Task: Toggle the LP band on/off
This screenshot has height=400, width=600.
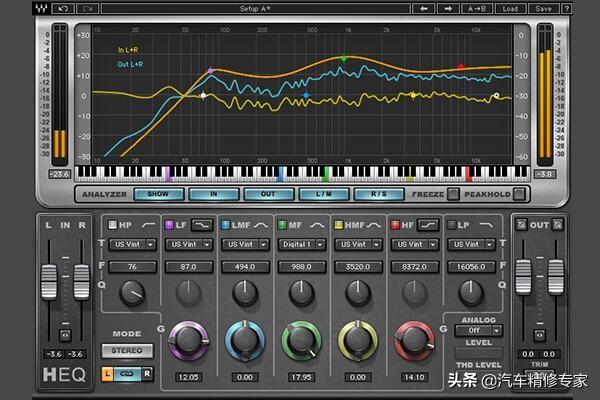Action: (452, 225)
